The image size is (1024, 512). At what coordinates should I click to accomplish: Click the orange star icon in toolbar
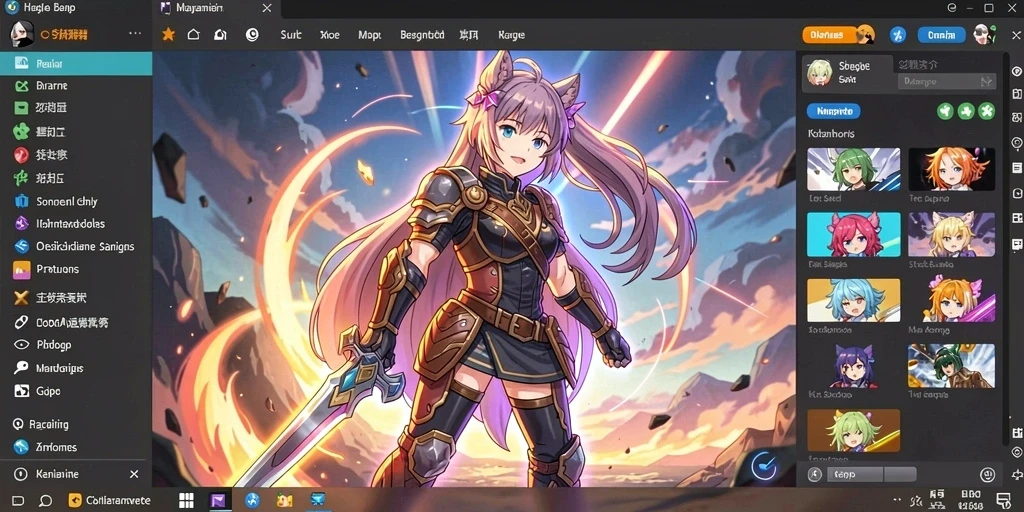pos(168,35)
